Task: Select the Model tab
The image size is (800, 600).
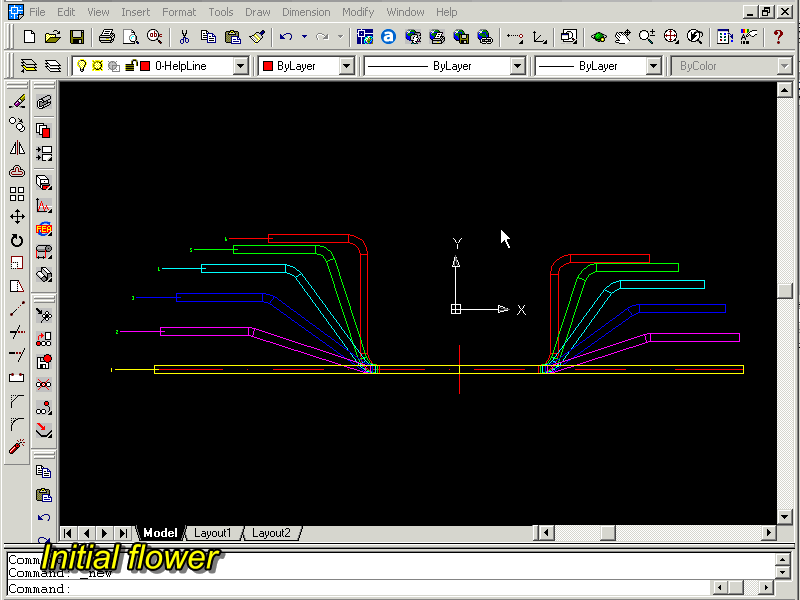Action: tap(160, 533)
